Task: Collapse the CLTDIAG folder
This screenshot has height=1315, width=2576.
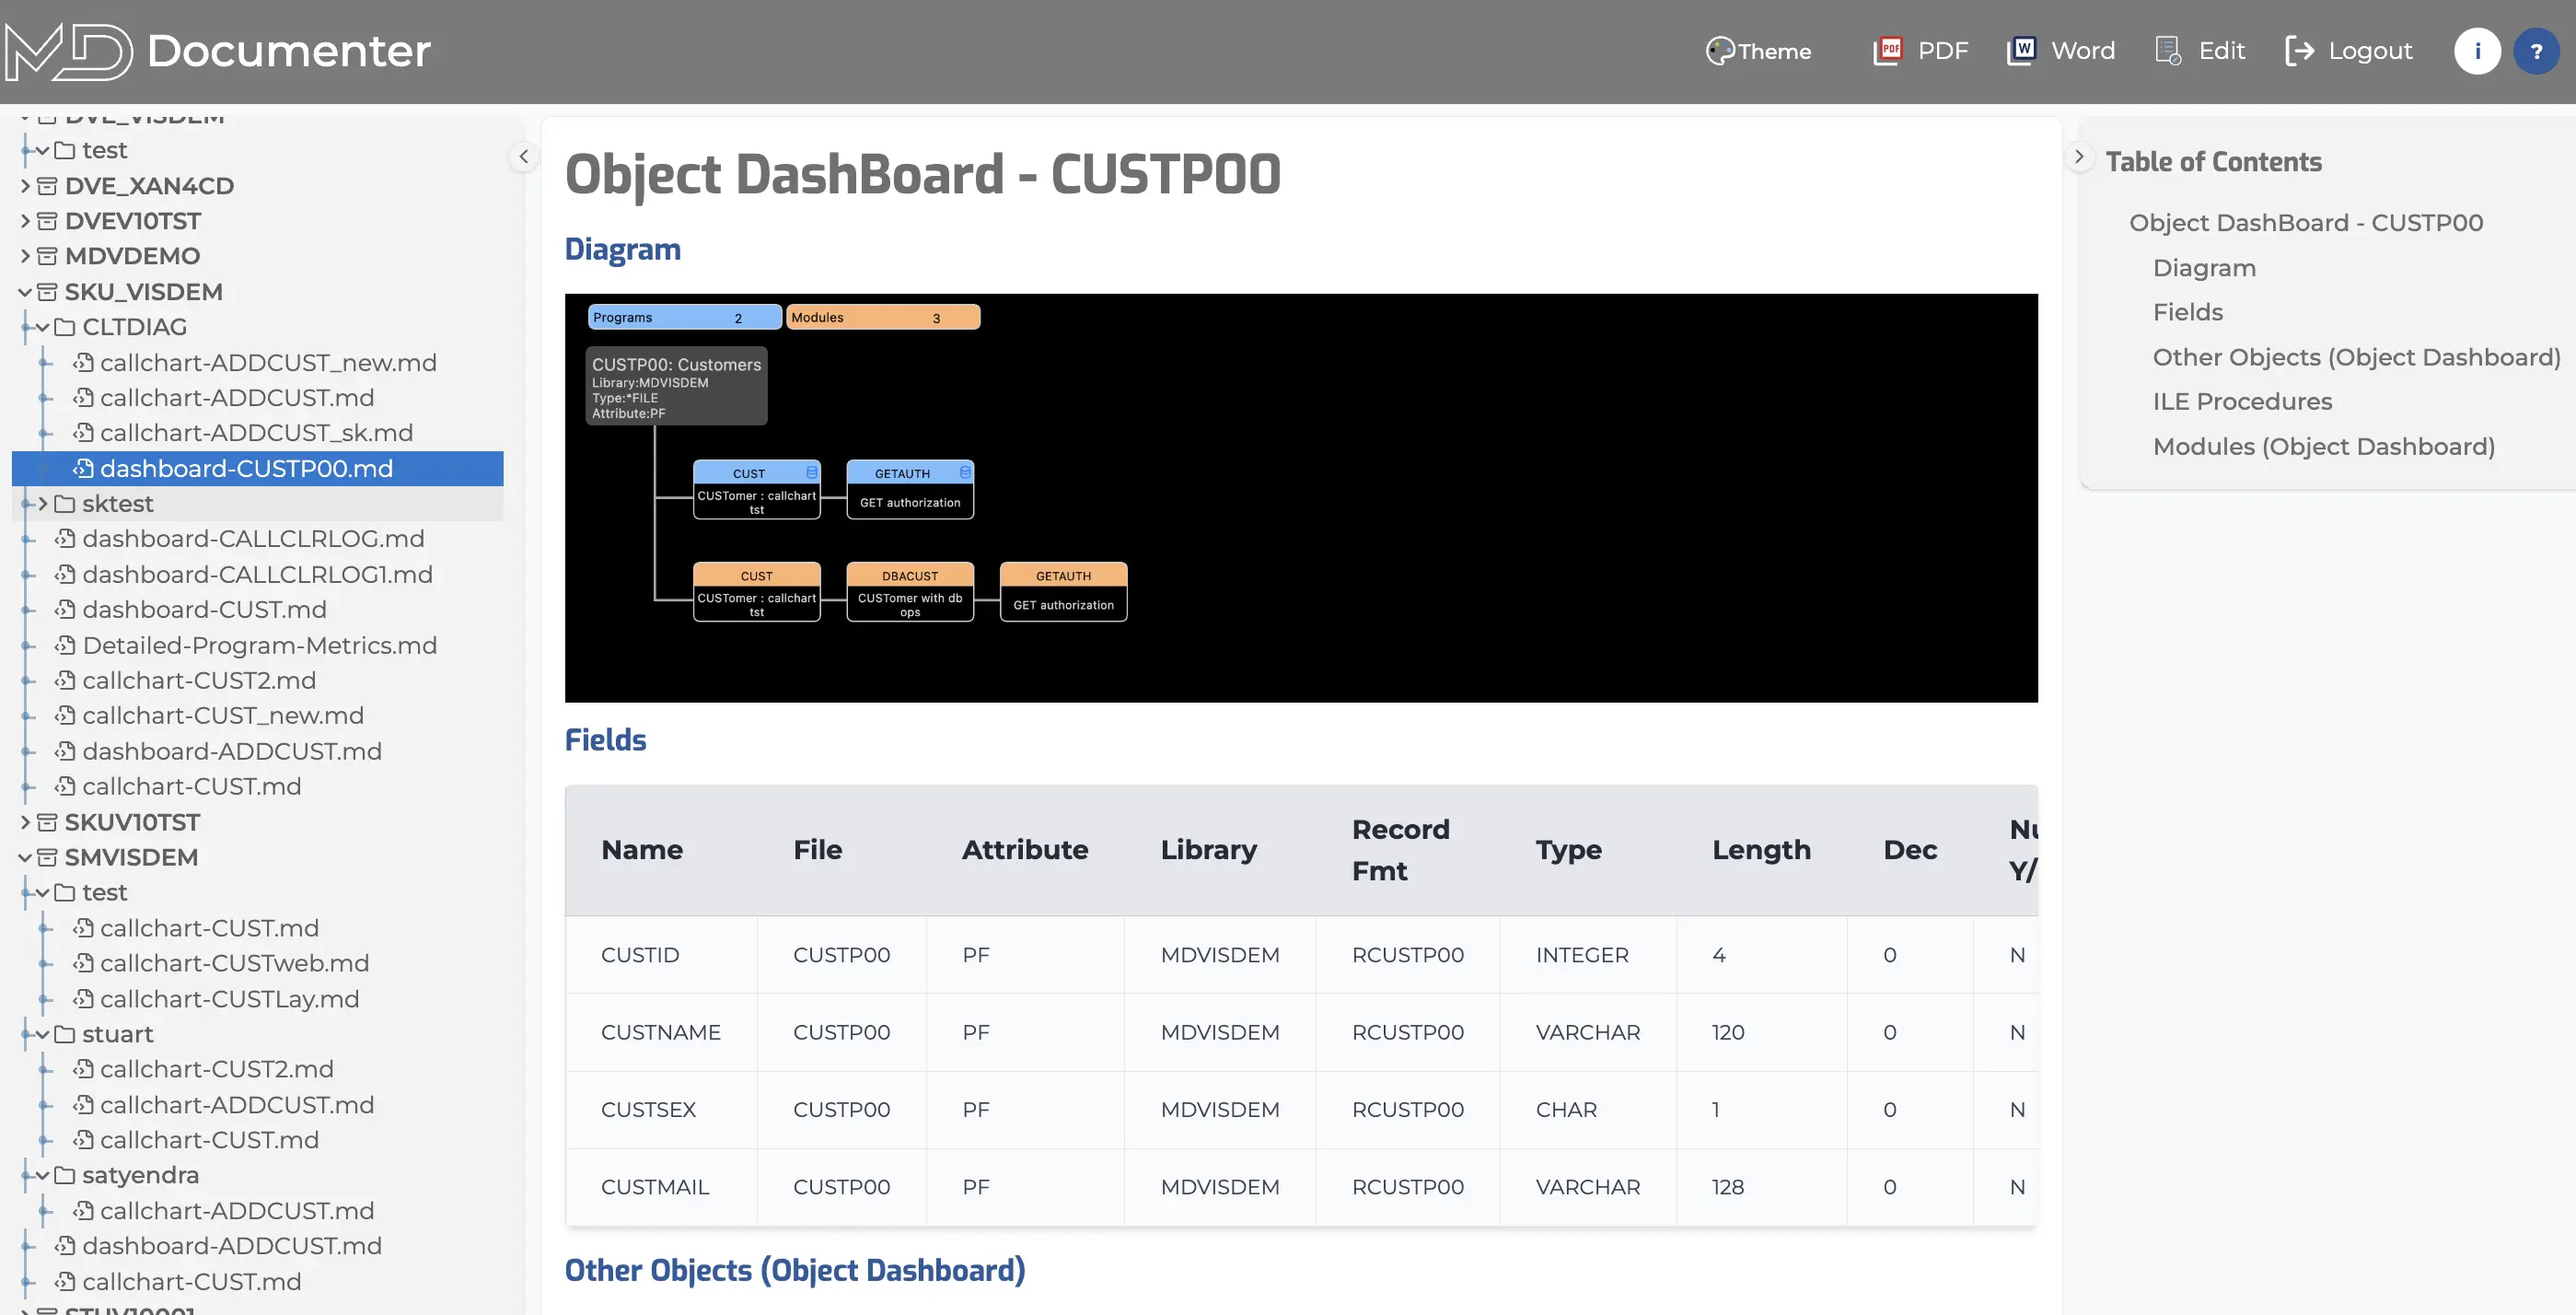Action: click(43, 327)
